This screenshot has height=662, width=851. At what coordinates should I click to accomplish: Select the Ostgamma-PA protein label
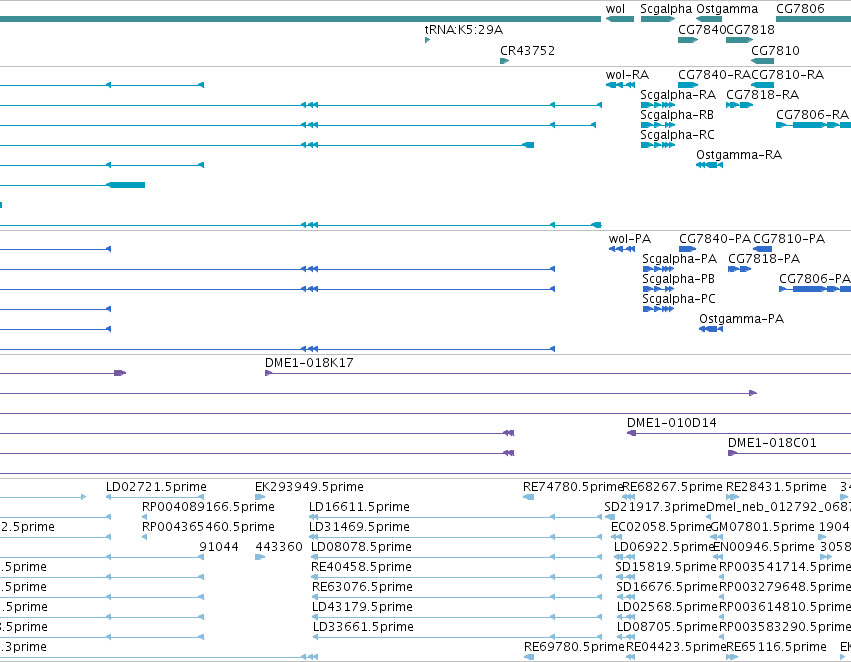pos(741,320)
